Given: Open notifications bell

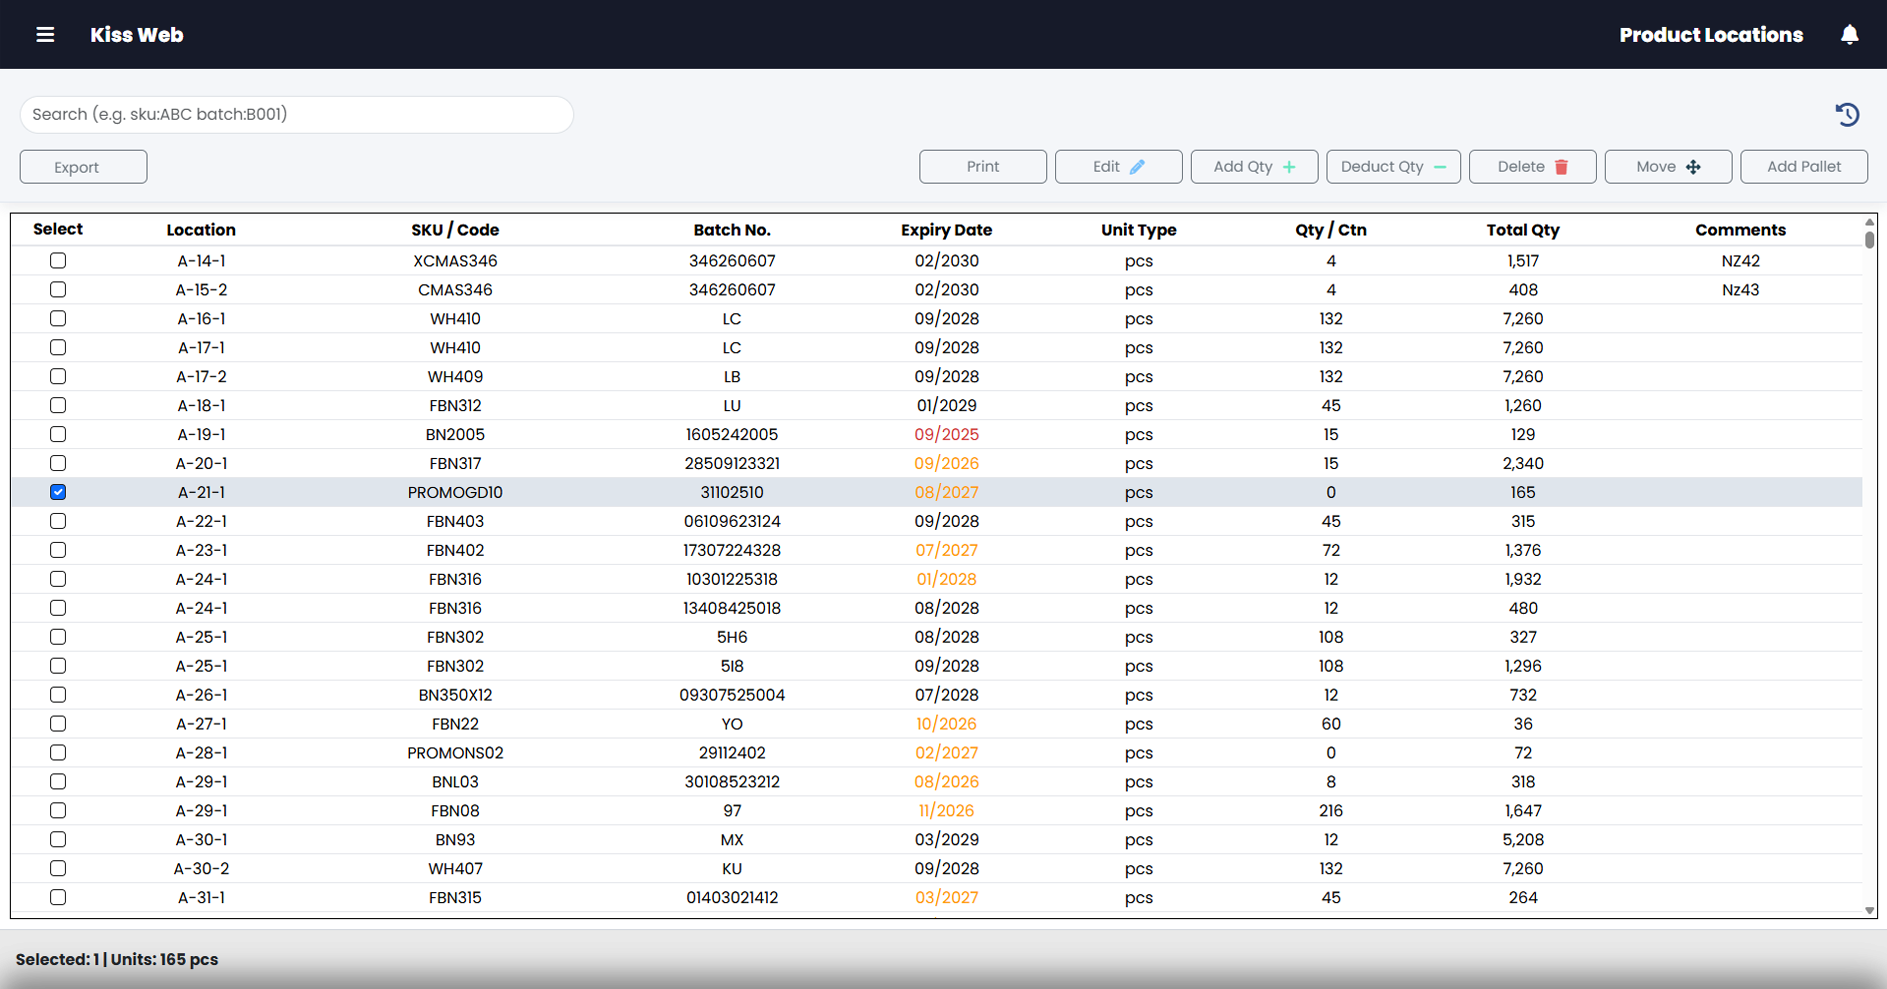Looking at the screenshot, I should tap(1849, 35).
